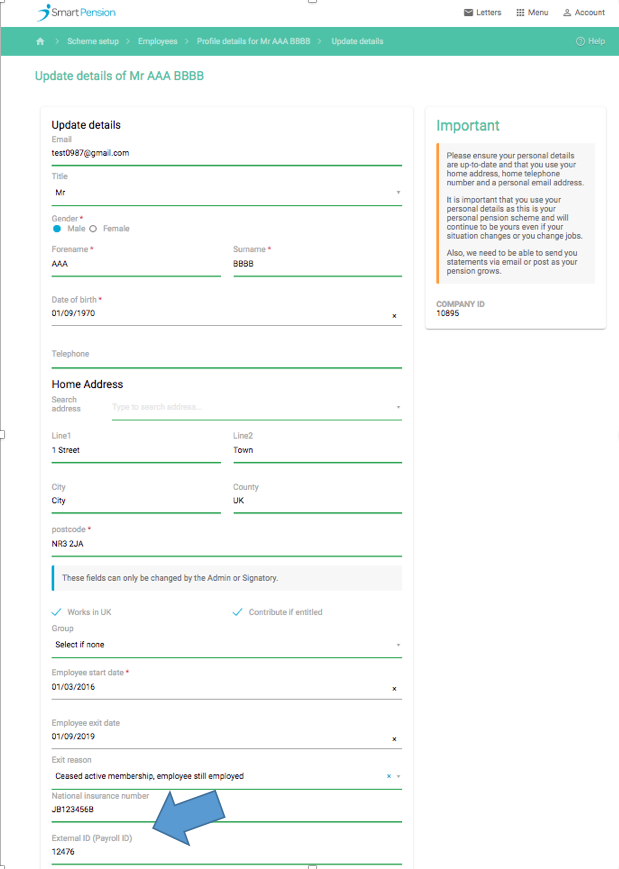The image size is (619, 869).
Task: Expand the Exit reason dropdown
Action: 398,776
